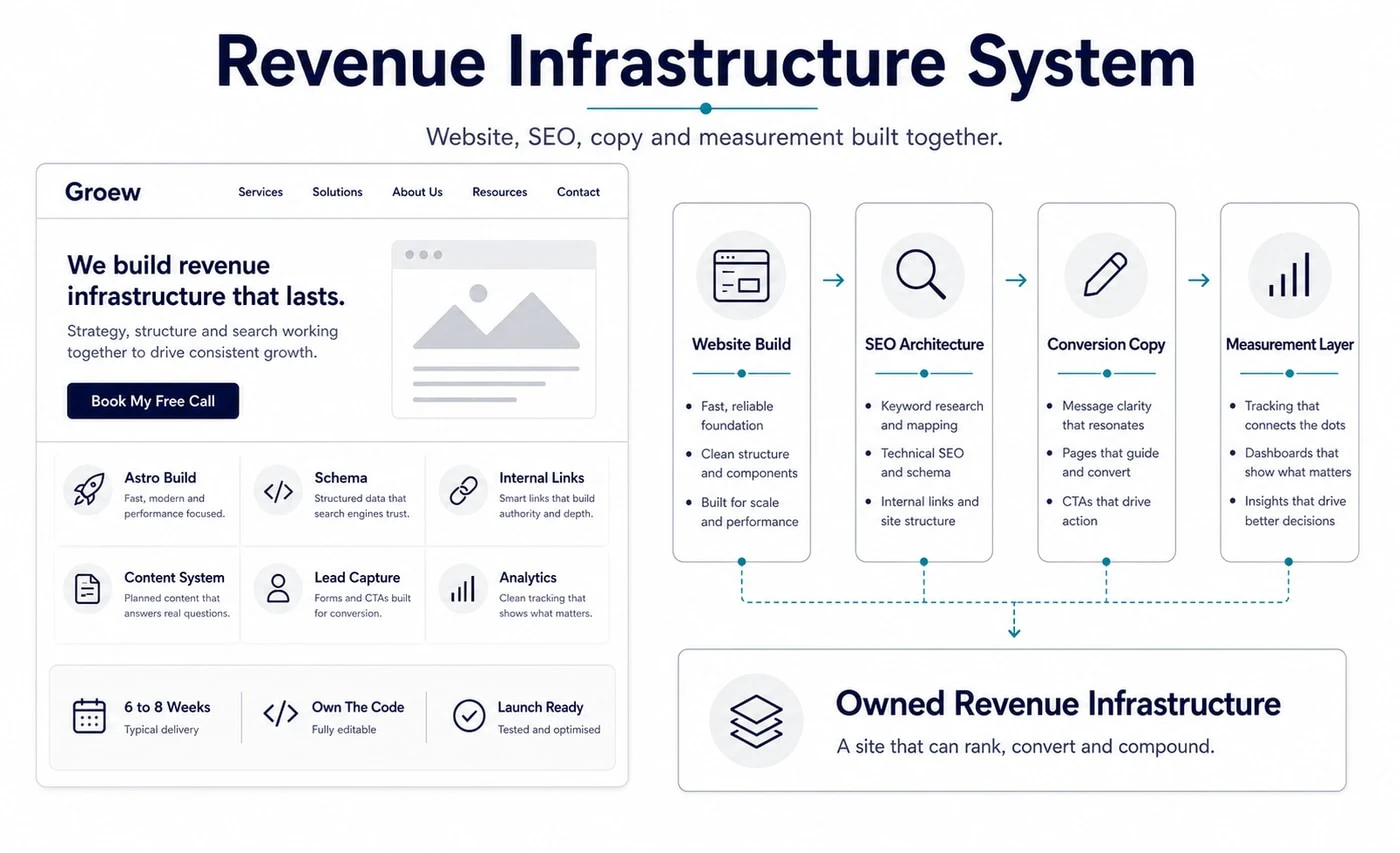This screenshot has width=1400, height=853.
Task: Click the Internal Links chain icon
Action: (x=463, y=490)
